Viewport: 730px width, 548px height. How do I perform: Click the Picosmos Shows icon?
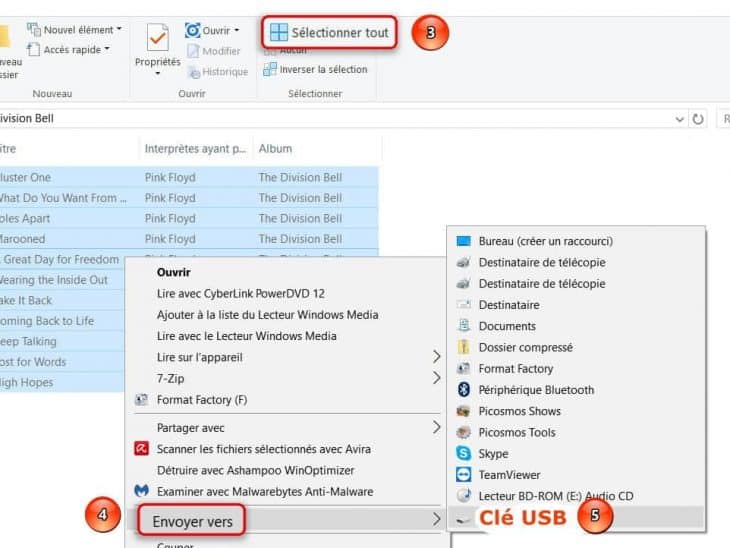(464, 411)
